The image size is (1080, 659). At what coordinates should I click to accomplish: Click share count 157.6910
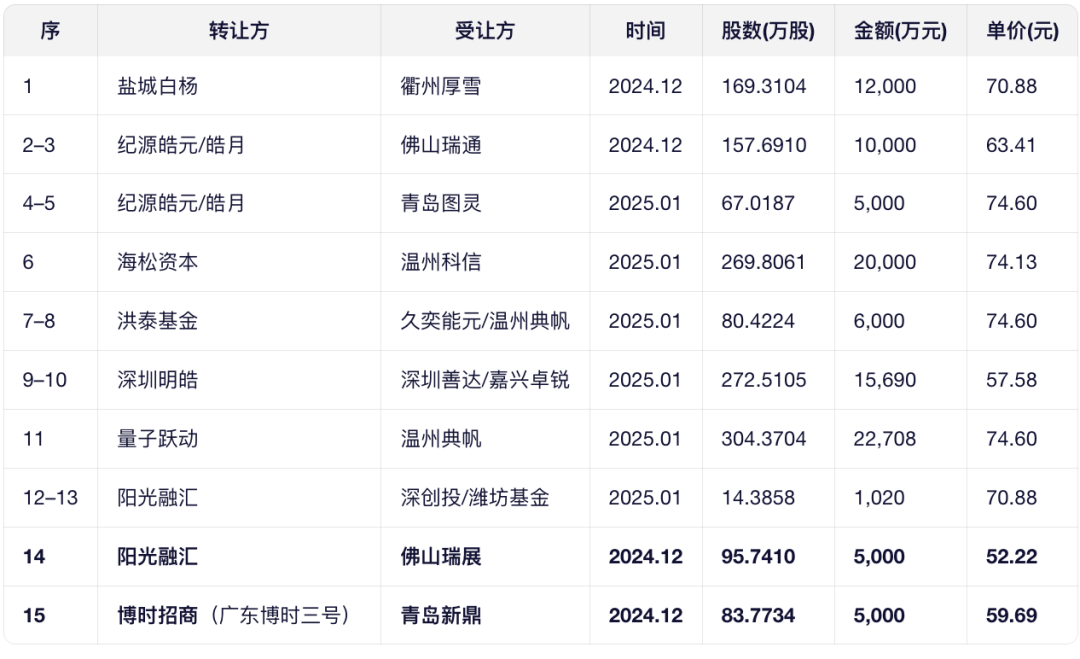tap(764, 145)
